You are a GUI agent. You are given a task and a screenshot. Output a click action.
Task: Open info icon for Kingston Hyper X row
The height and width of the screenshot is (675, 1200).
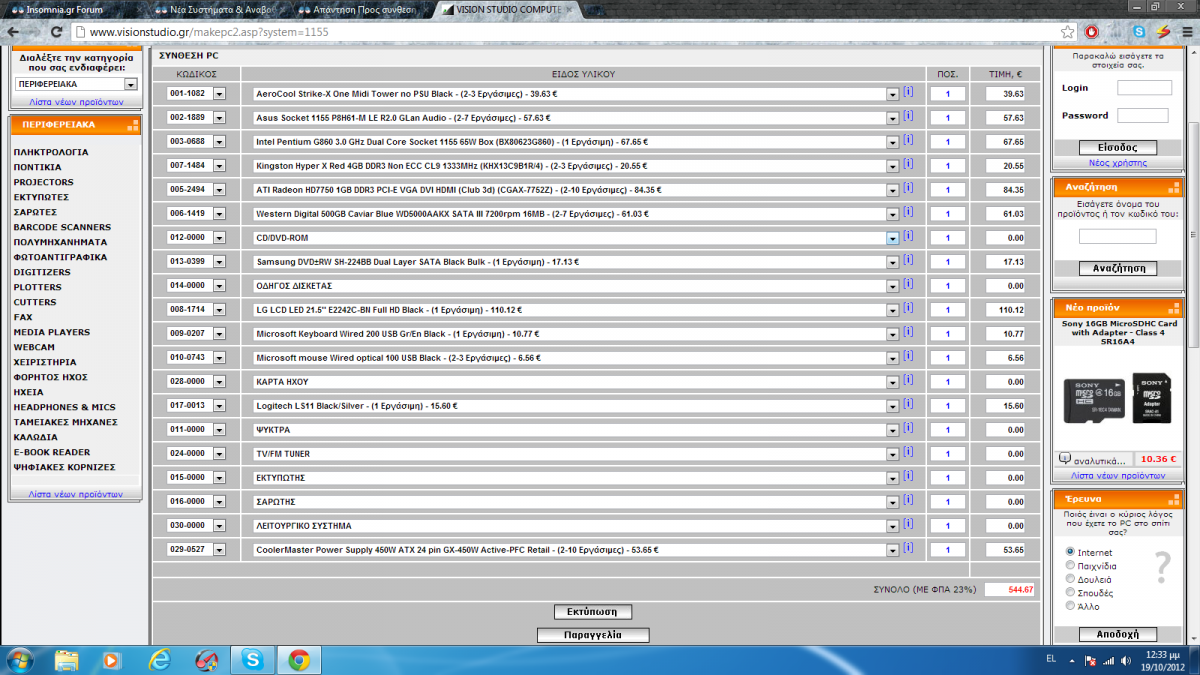908,164
